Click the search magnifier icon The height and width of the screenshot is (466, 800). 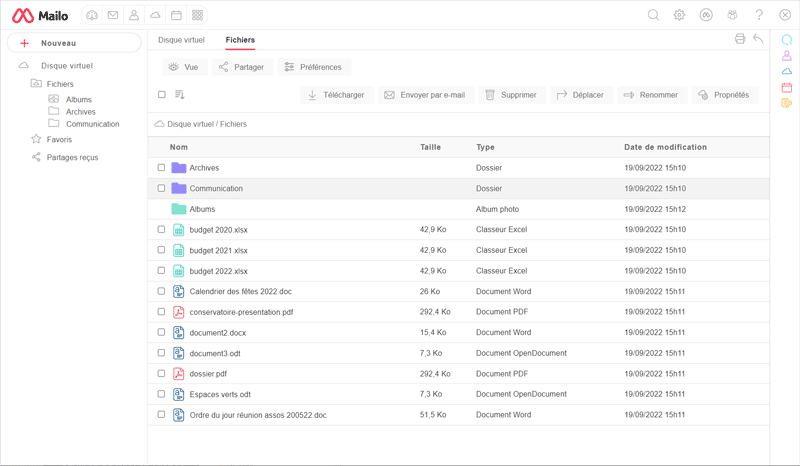pyautogui.click(x=653, y=15)
